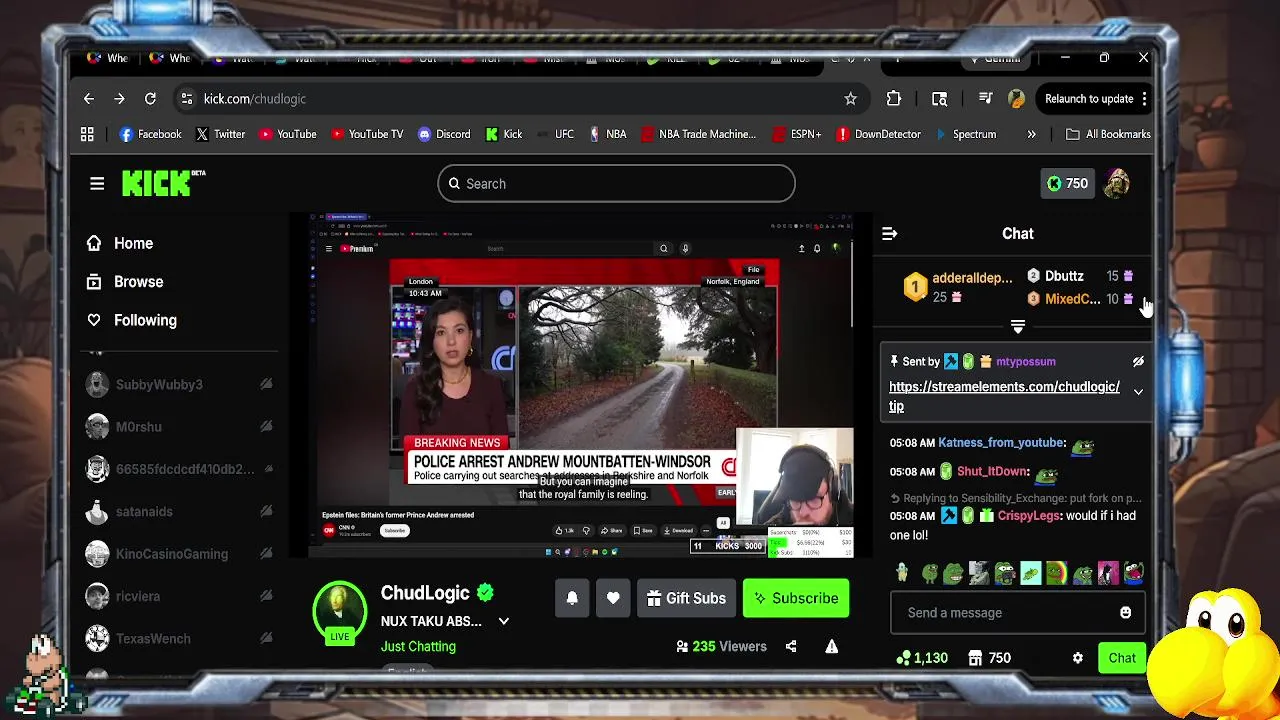Reload the kick.com page
Image resolution: width=1280 pixels, height=720 pixels.
point(150,99)
